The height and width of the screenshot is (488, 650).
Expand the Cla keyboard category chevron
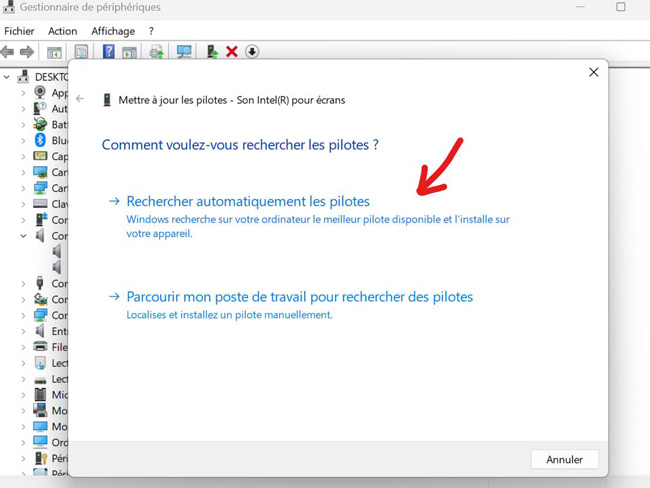(x=23, y=204)
